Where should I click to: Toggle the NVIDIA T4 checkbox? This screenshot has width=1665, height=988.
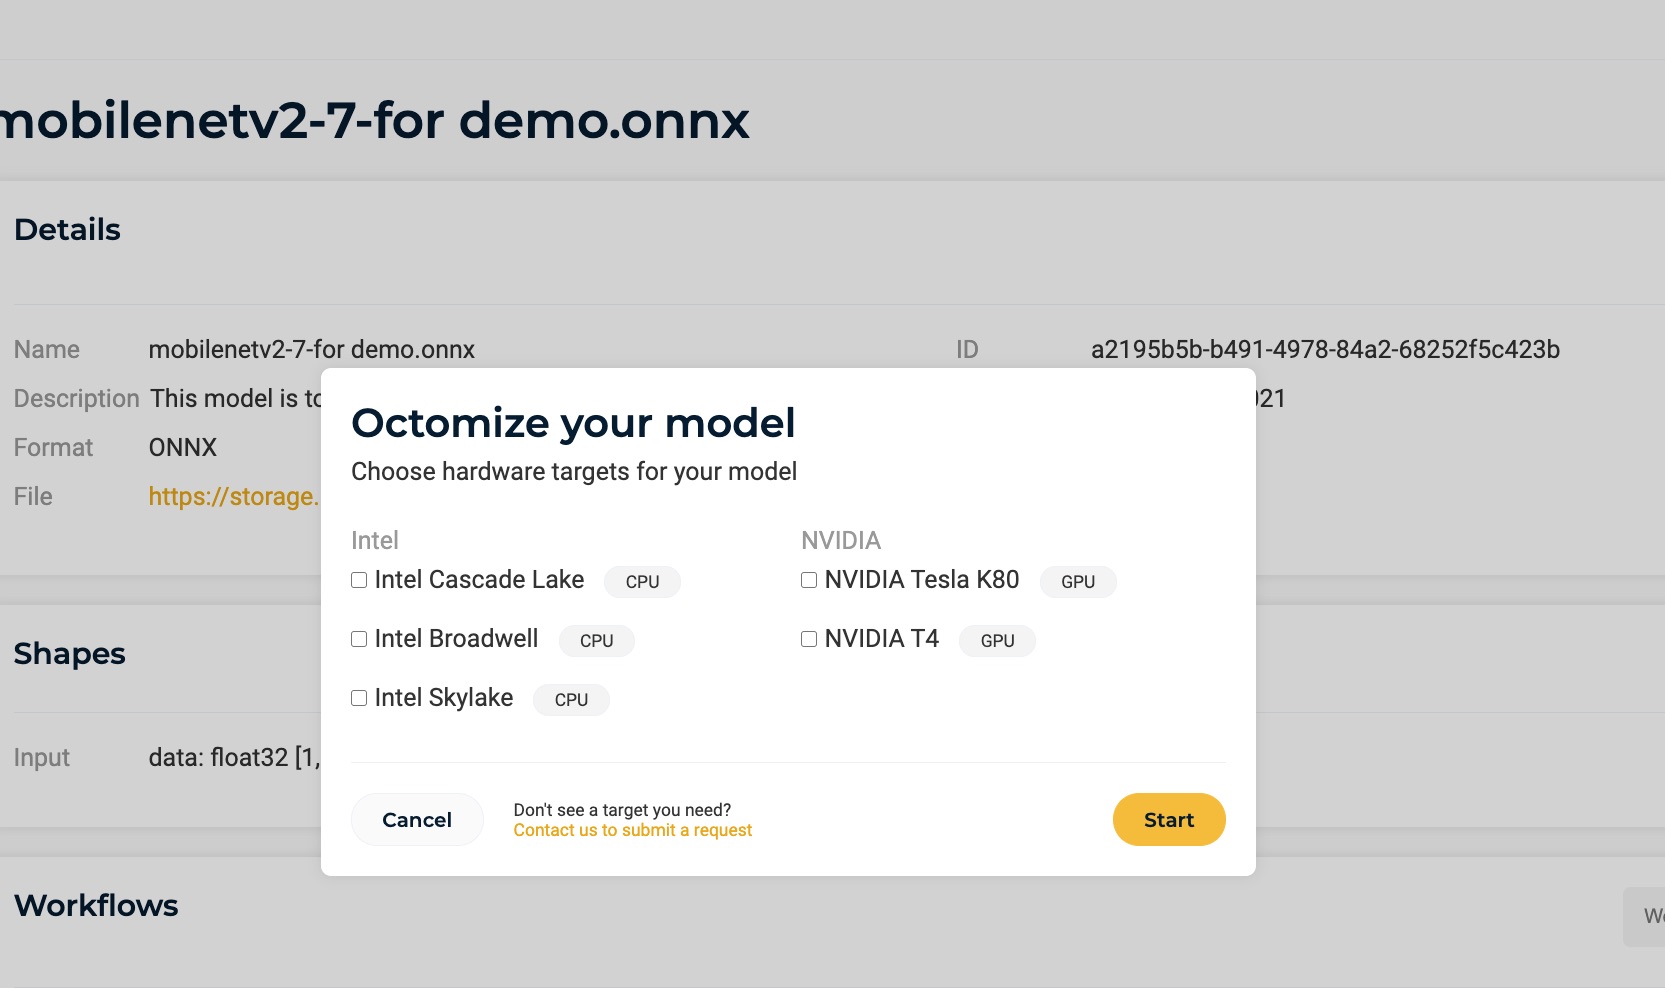809,639
